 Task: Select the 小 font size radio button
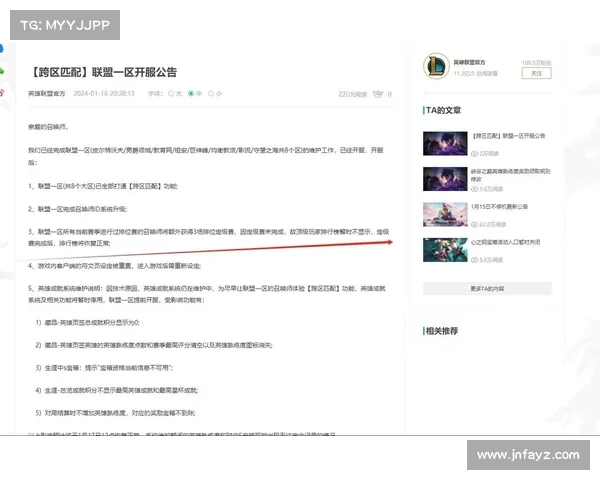pyautogui.click(x=211, y=93)
